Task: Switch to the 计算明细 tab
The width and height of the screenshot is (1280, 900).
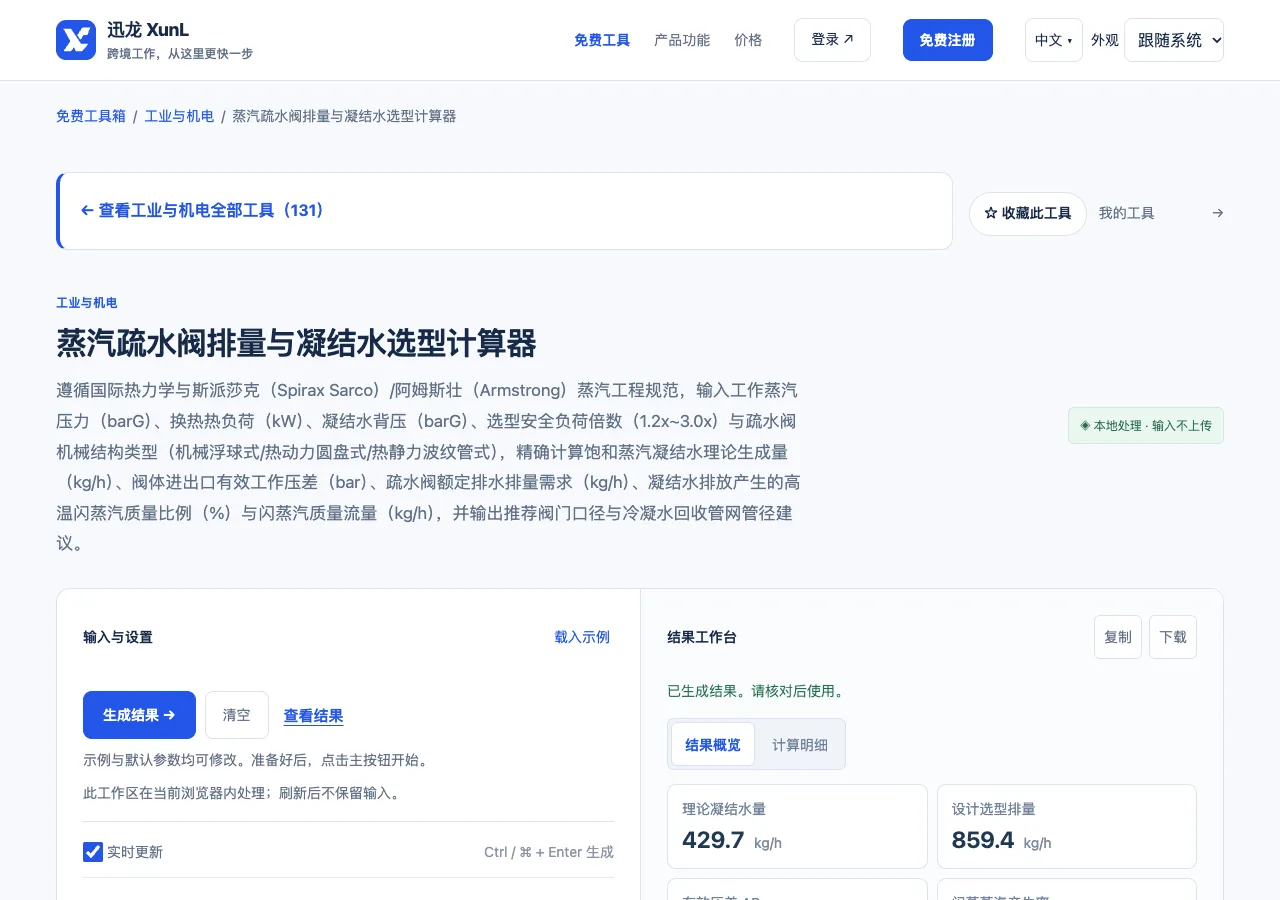Action: click(800, 744)
